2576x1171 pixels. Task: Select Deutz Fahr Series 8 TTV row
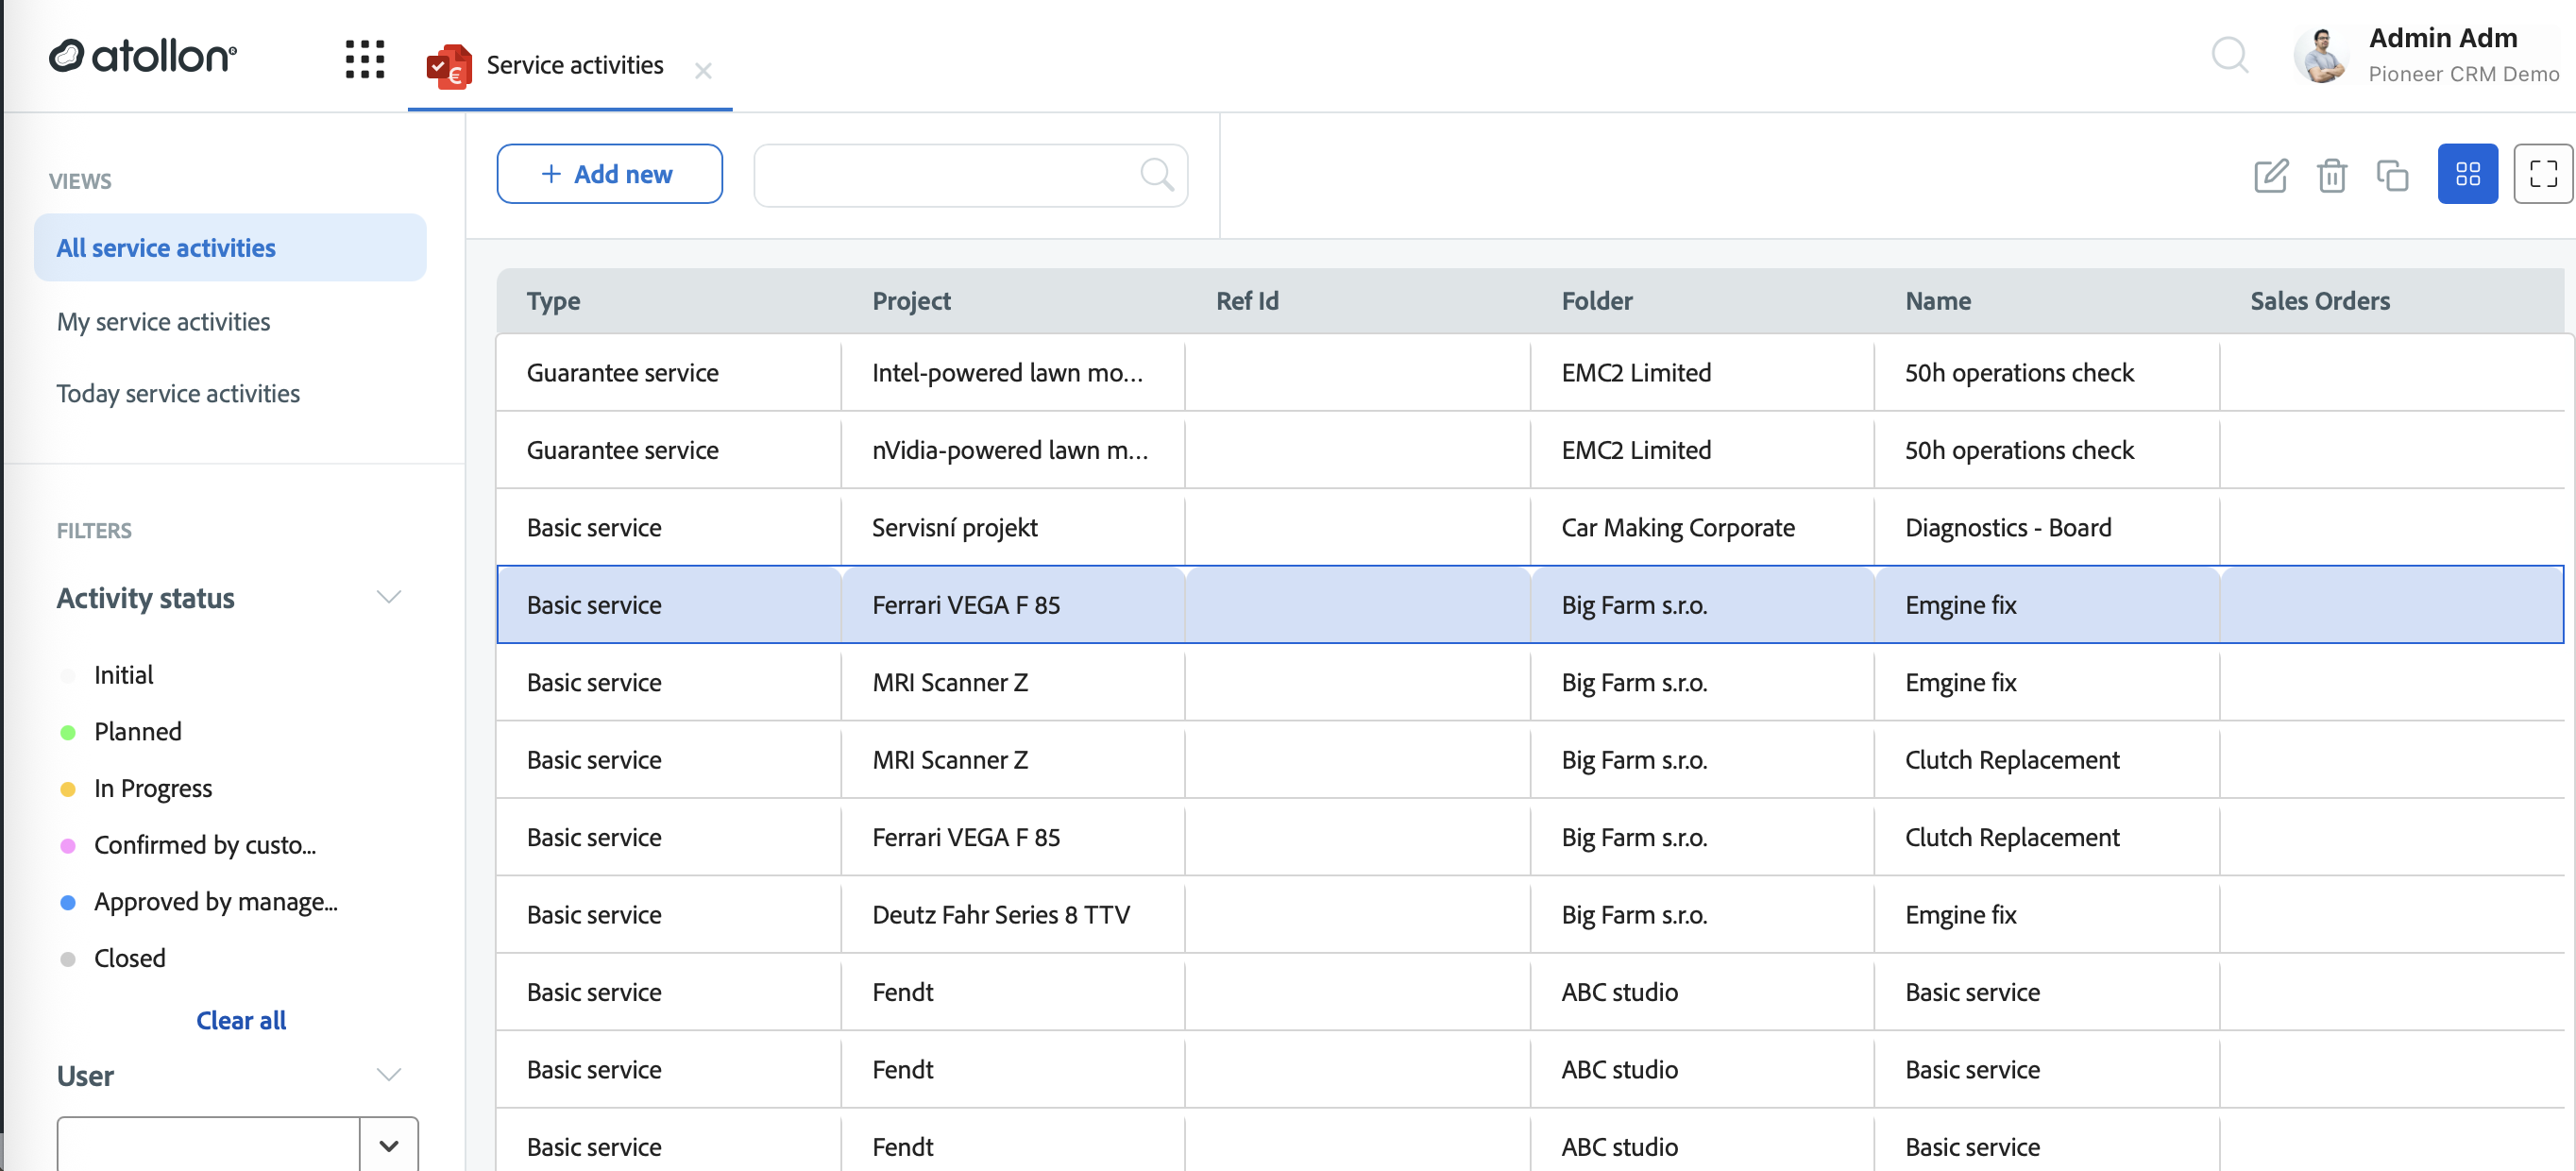coord(1530,915)
